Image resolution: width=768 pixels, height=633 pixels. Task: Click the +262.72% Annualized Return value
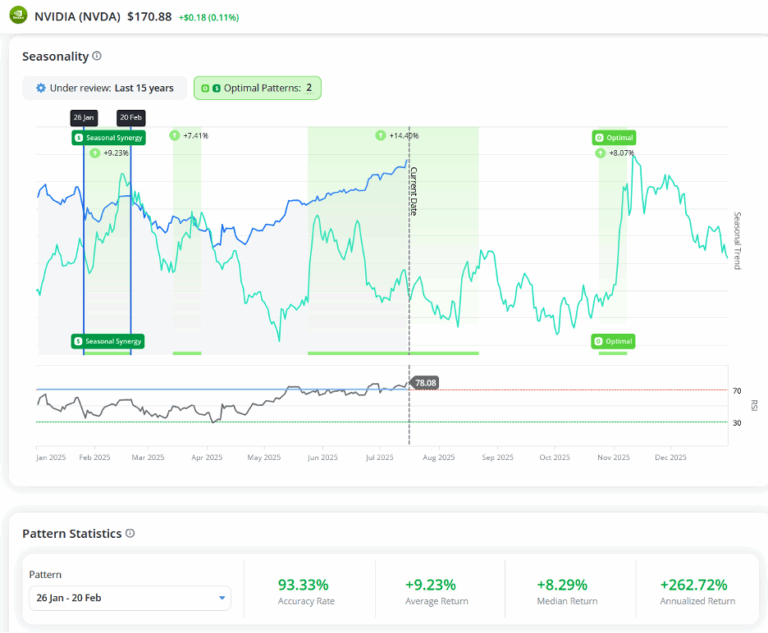tap(694, 585)
